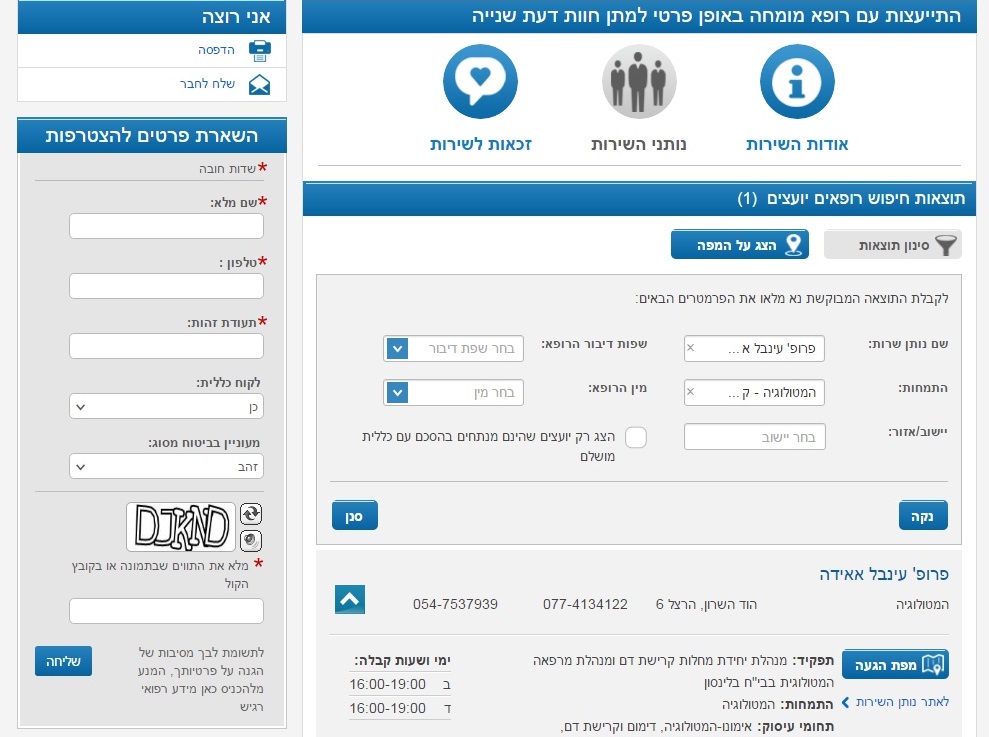Image resolution: width=989 pixels, height=737 pixels.
Task: Click the שם מלא input field
Action: [166, 226]
